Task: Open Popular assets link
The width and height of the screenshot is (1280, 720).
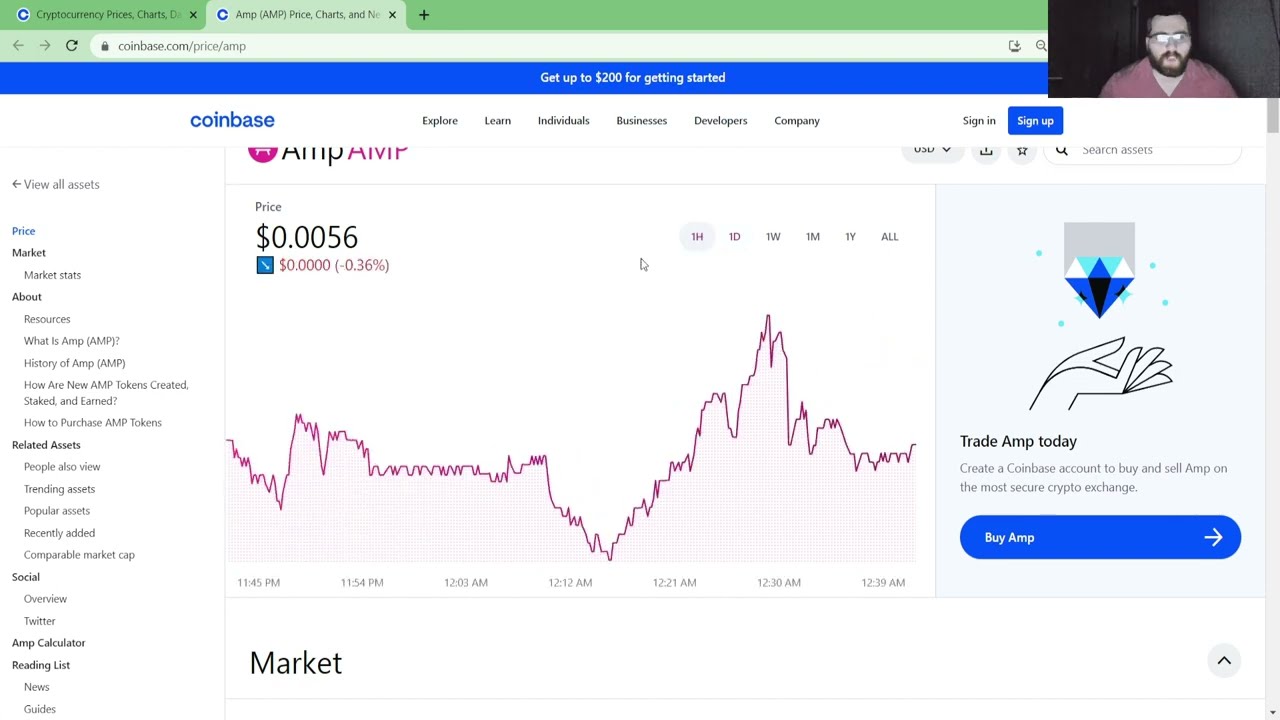Action: [56, 511]
